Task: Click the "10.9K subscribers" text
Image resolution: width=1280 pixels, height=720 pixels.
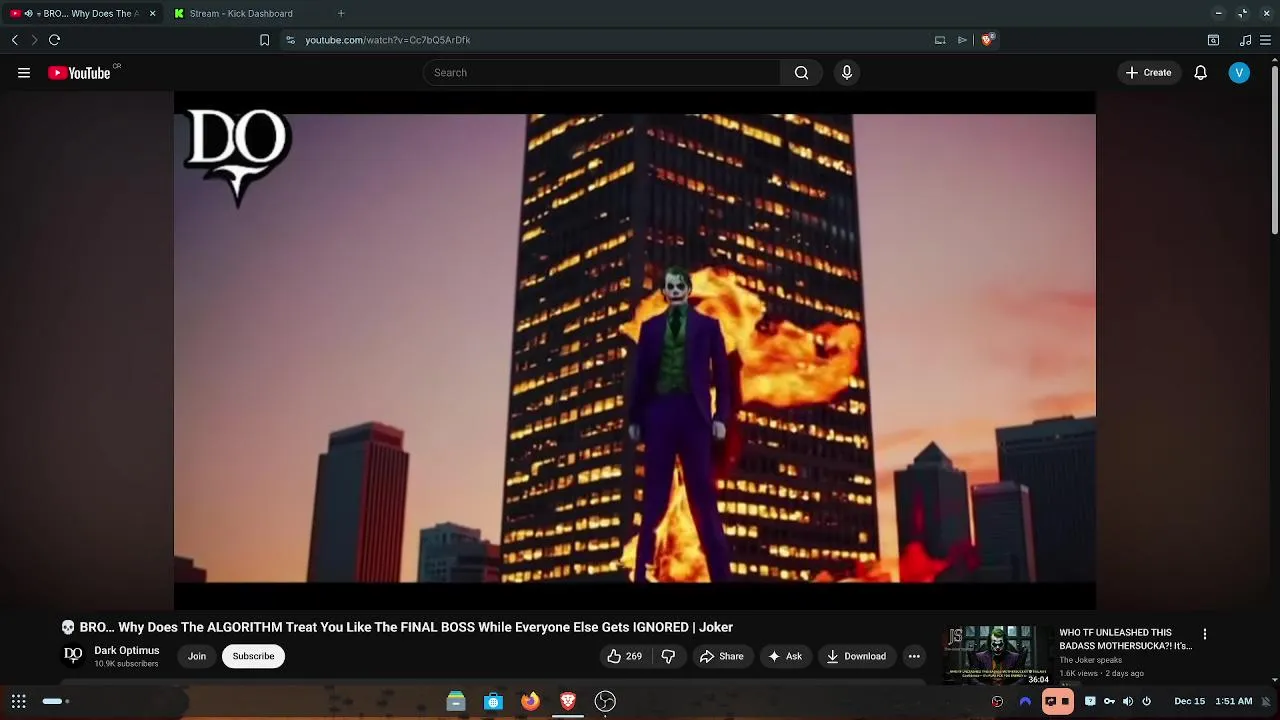Action: (x=126, y=664)
